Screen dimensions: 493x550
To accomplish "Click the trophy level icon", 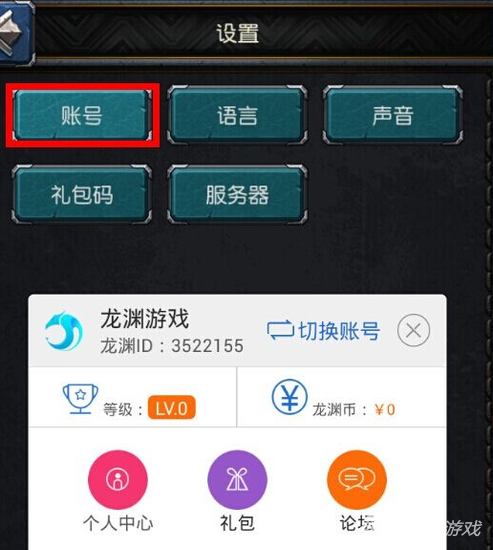I will (x=80, y=399).
